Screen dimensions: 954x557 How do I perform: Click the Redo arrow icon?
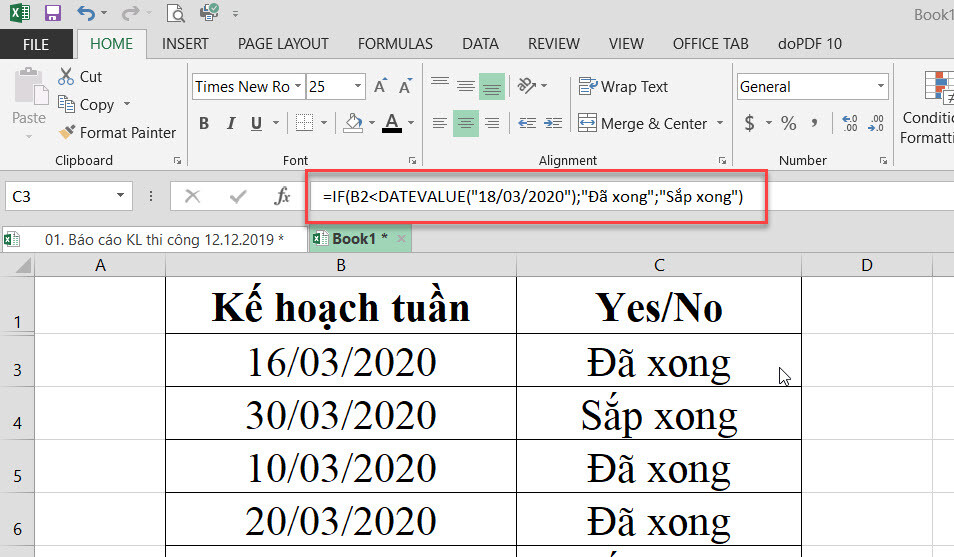pyautogui.click(x=130, y=13)
